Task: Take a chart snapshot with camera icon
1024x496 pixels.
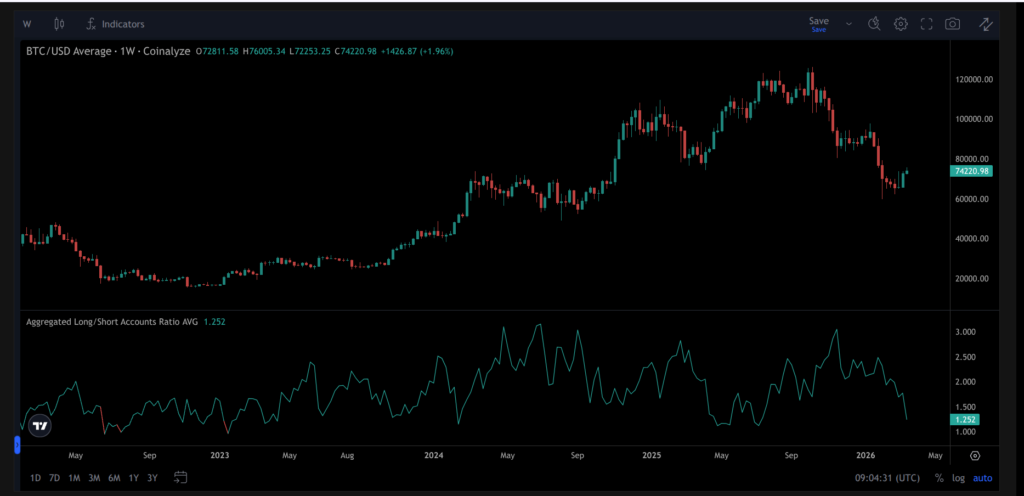Action: point(953,23)
